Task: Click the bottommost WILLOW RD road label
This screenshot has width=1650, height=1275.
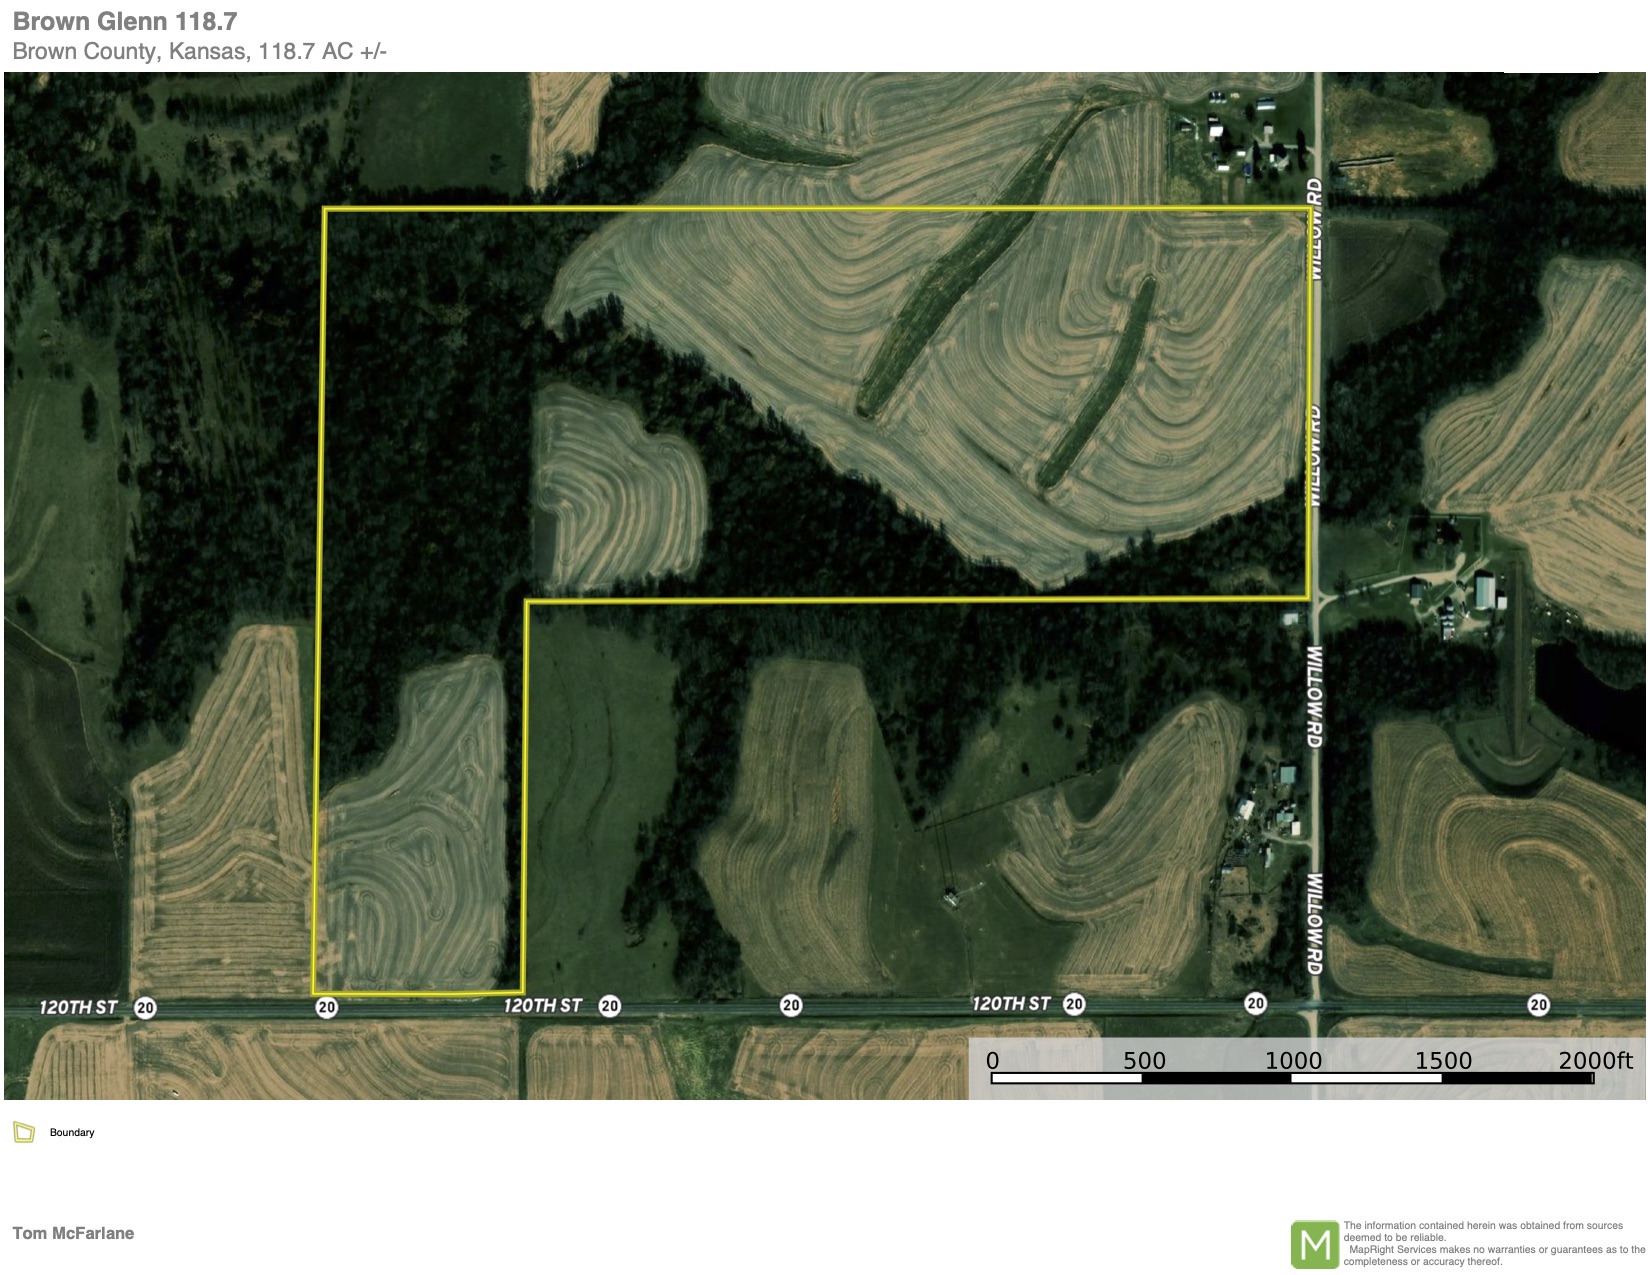Action: (x=1314, y=923)
